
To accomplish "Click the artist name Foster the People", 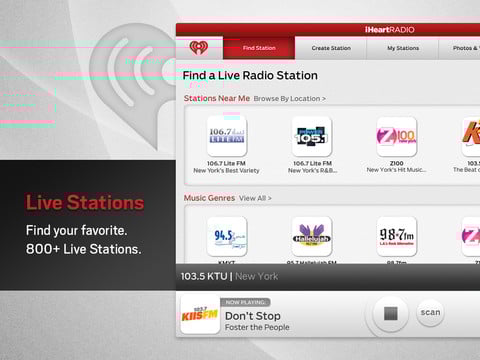I will pyautogui.click(x=257, y=327).
